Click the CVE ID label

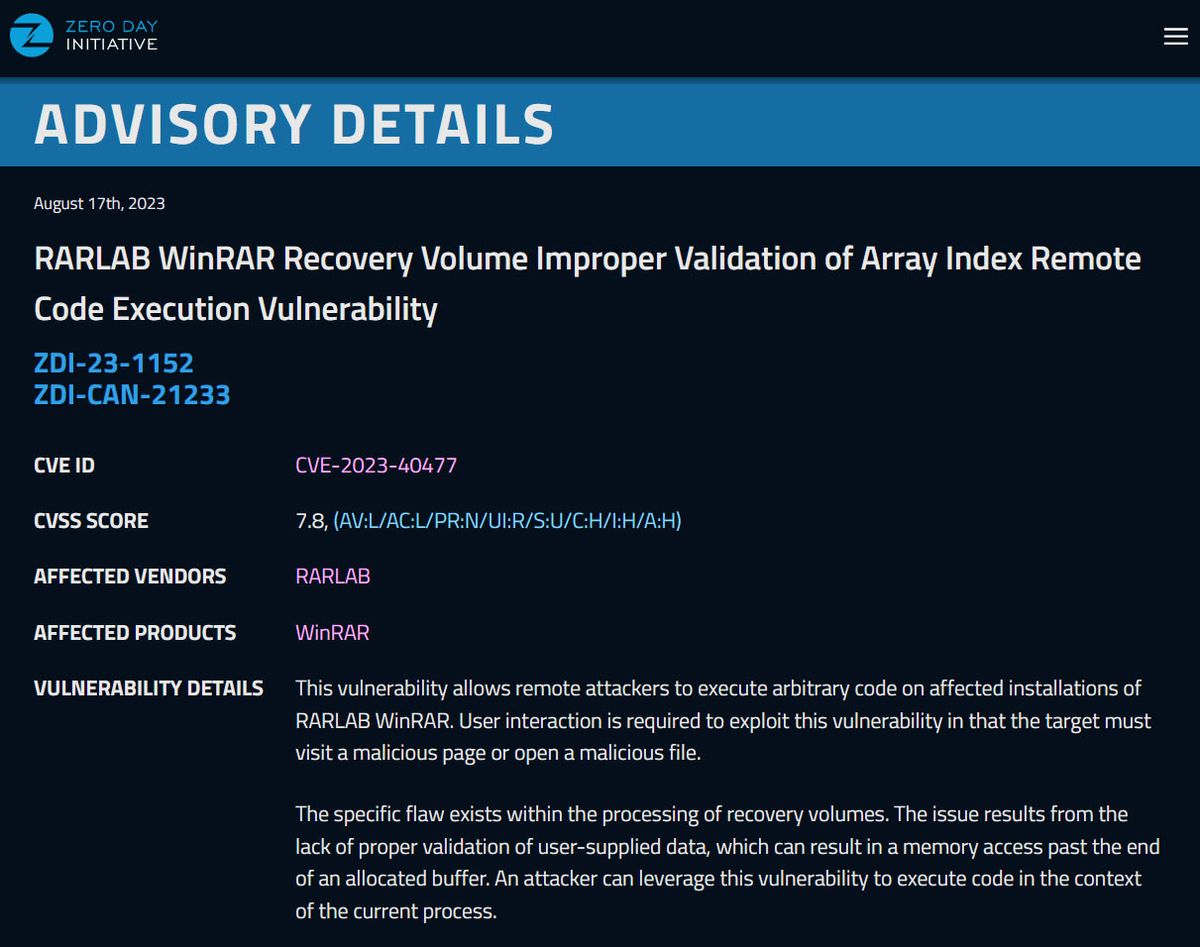64,465
